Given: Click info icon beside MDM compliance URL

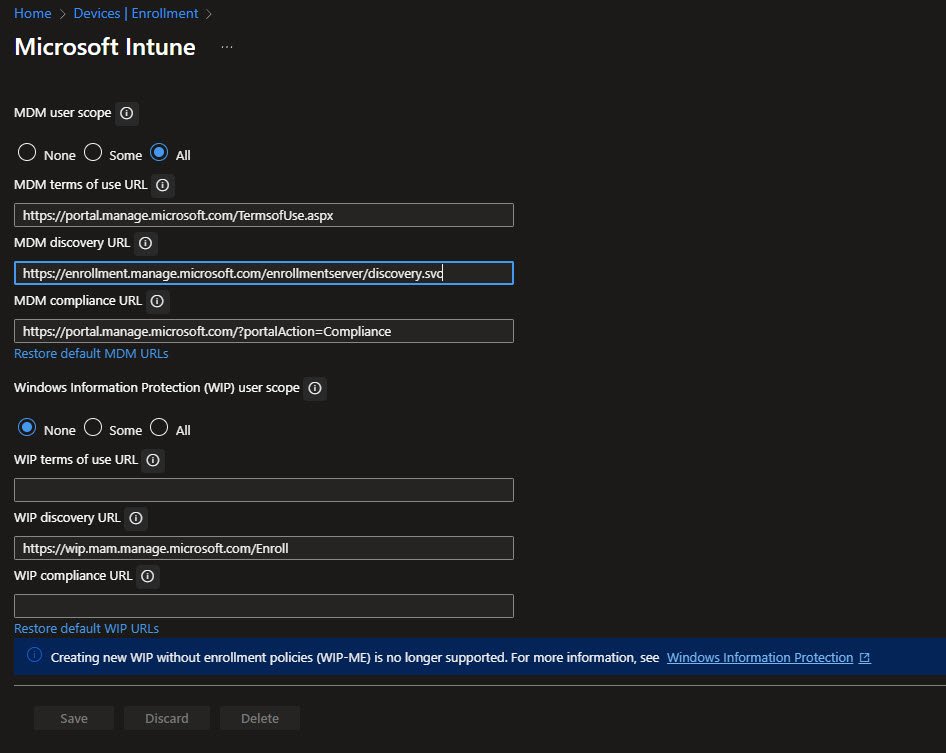Looking at the screenshot, I should (x=158, y=301).
